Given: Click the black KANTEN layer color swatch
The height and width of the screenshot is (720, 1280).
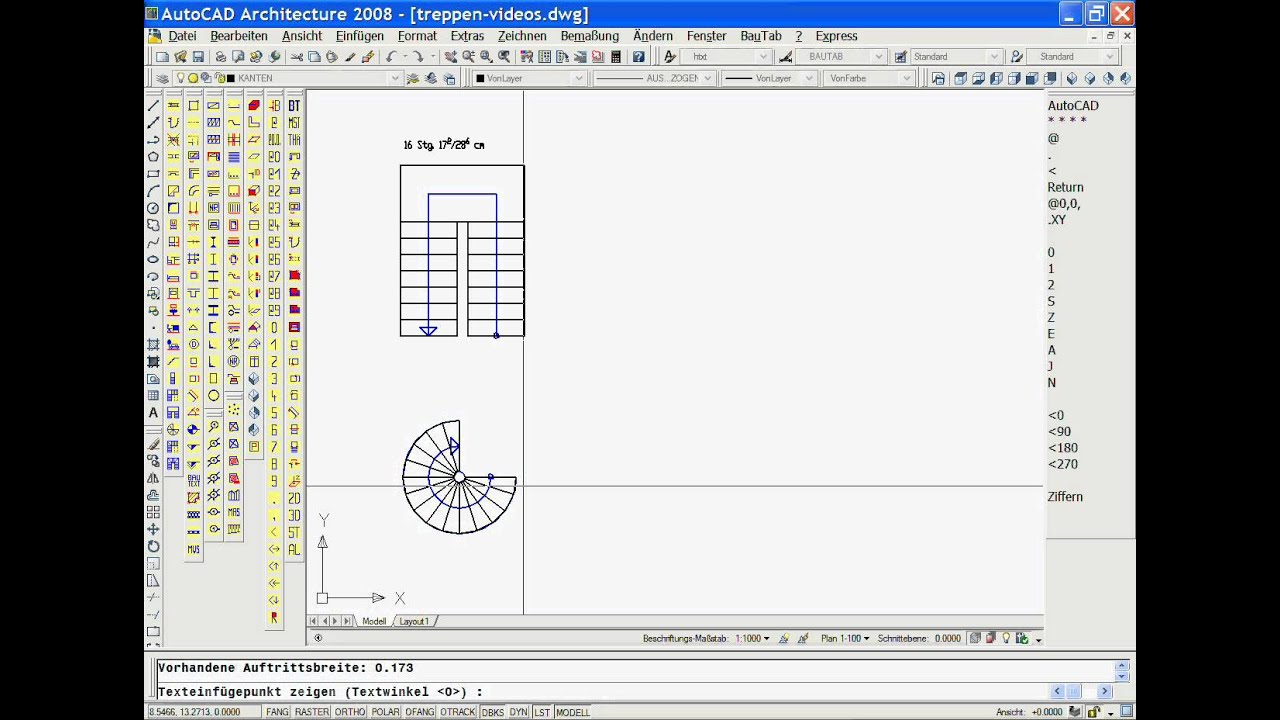Looking at the screenshot, I should pyautogui.click(x=231, y=78).
